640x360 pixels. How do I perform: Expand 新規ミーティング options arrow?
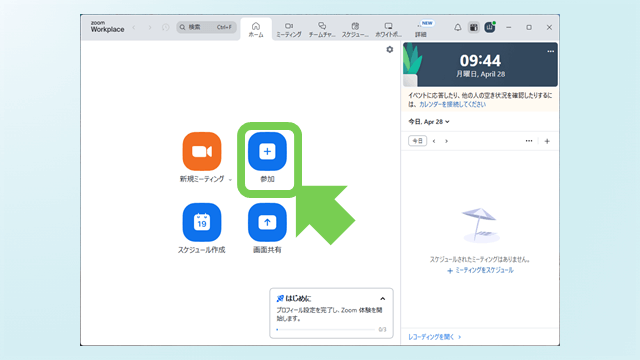(x=230, y=180)
